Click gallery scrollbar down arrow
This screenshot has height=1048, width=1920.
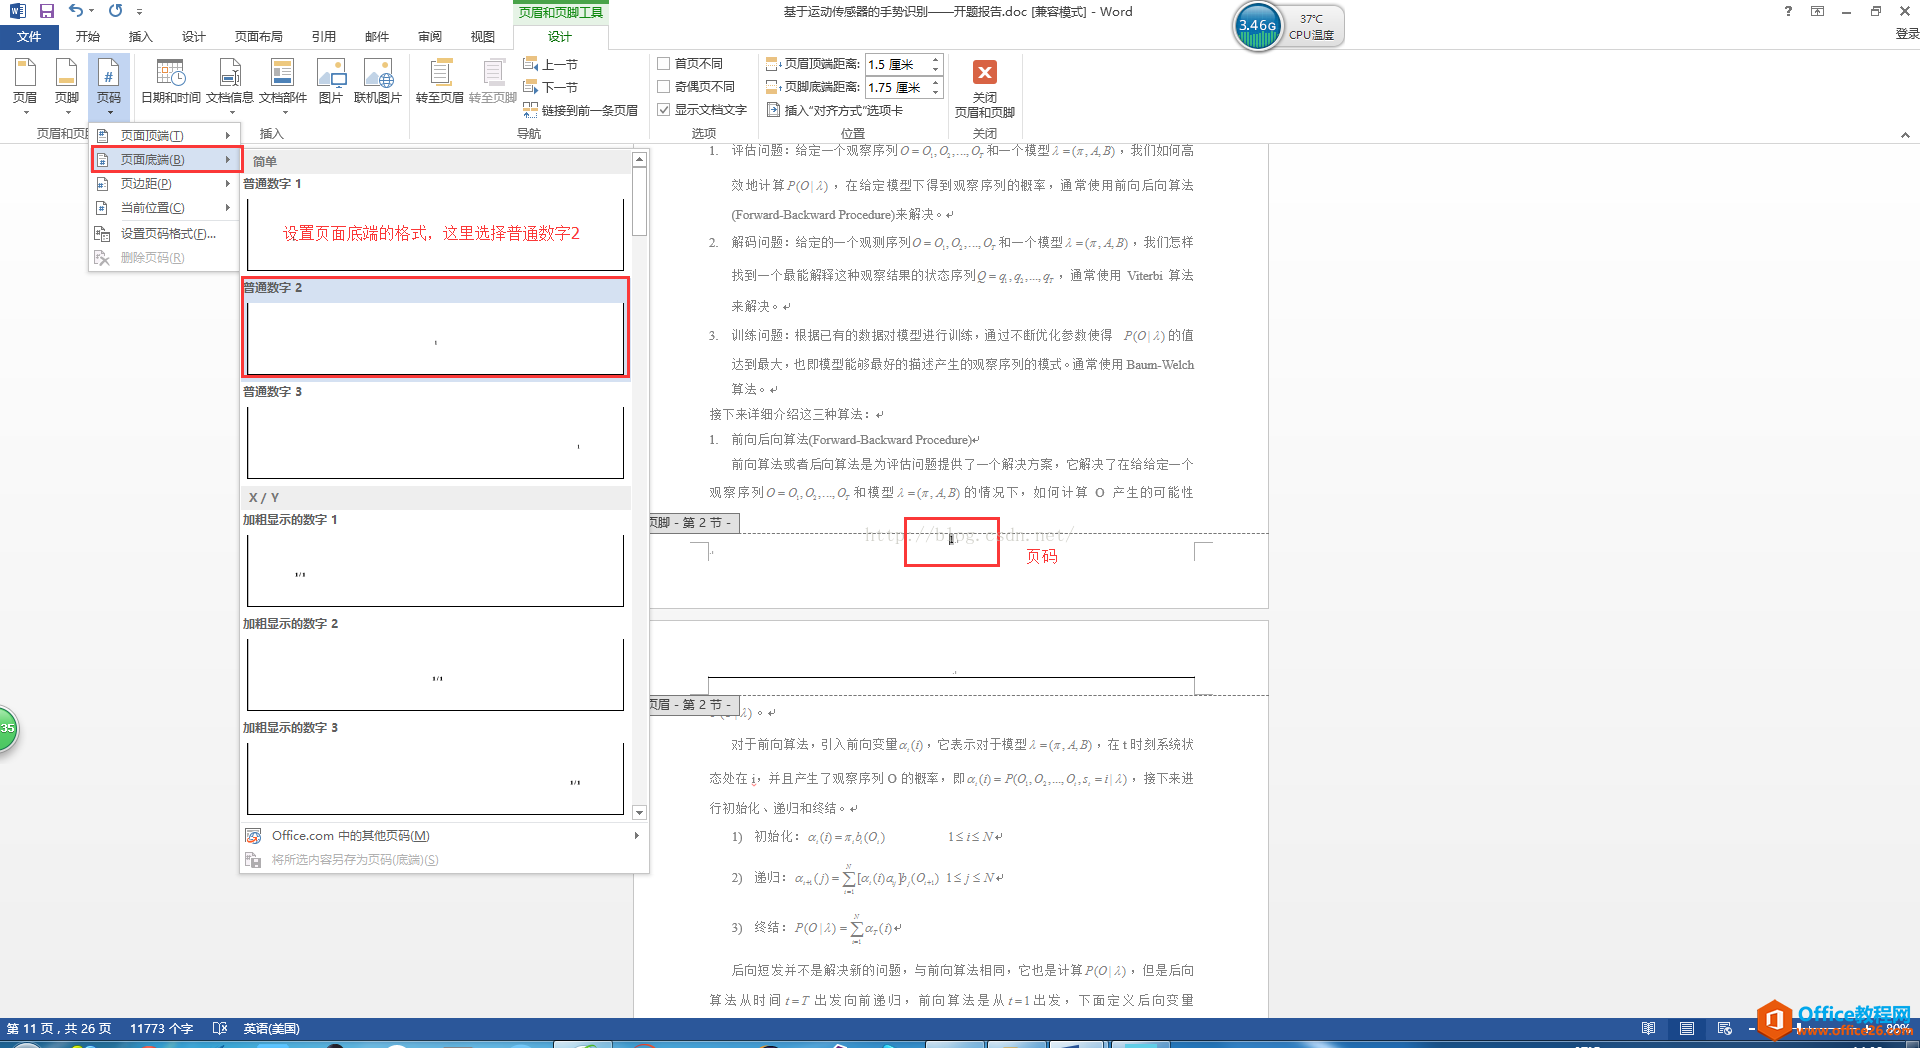tap(640, 813)
